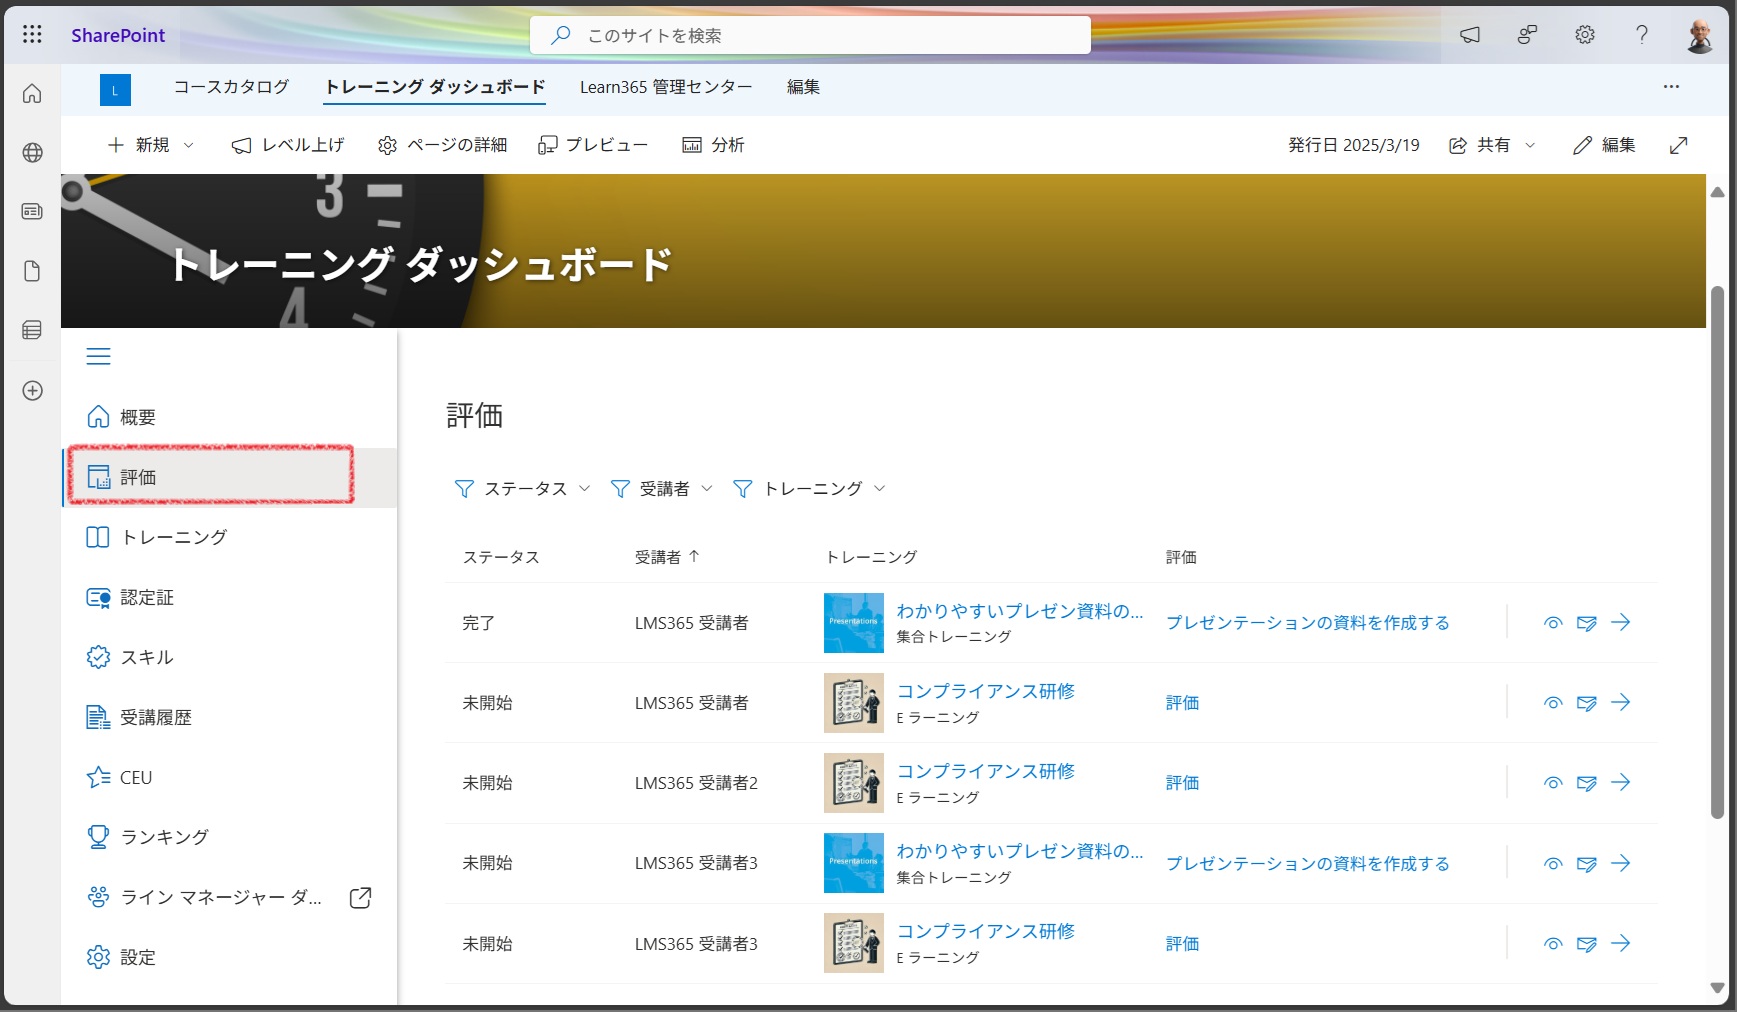Select 概要 in the dashboard sidebar
The height and width of the screenshot is (1012, 1737).
click(x=229, y=417)
